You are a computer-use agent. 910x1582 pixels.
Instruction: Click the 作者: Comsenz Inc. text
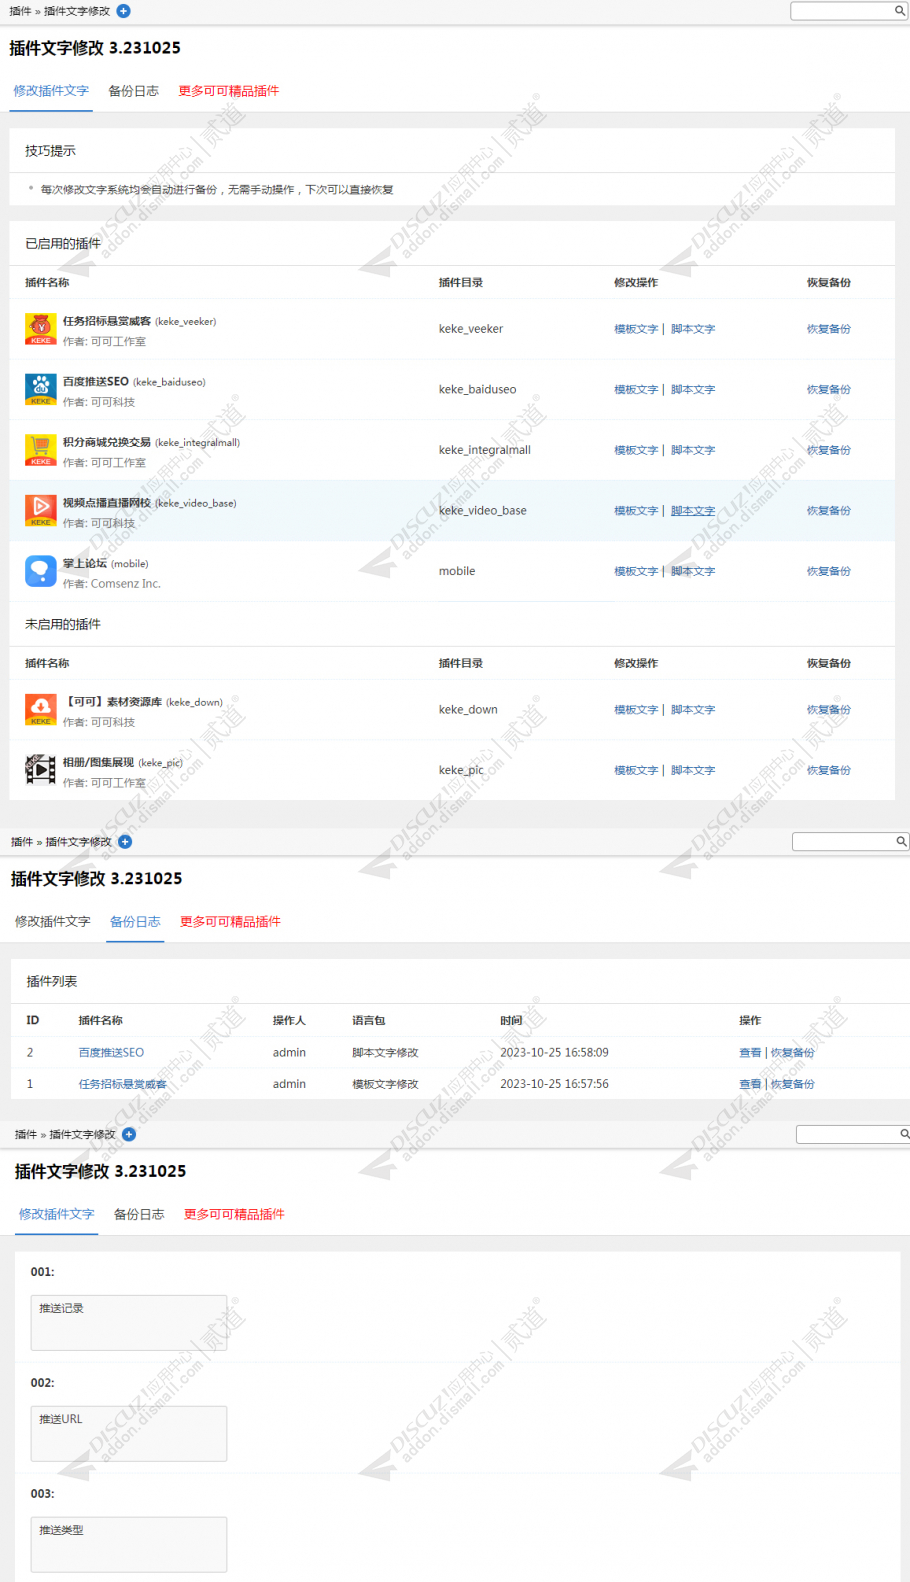pos(112,584)
